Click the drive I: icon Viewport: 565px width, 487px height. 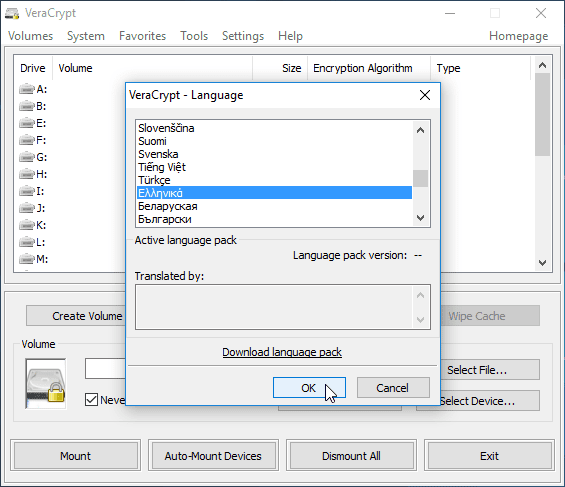point(27,191)
